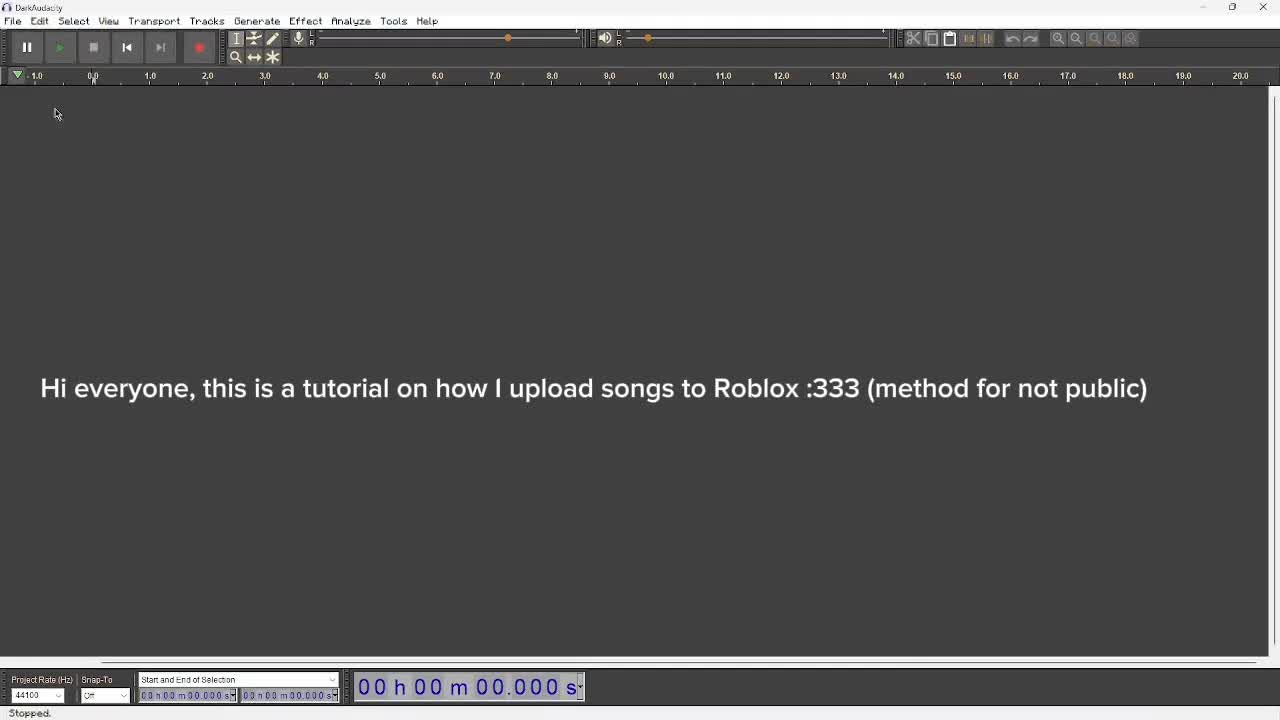Click the recording level slider knob
The height and width of the screenshot is (720, 1280).
tap(508, 38)
